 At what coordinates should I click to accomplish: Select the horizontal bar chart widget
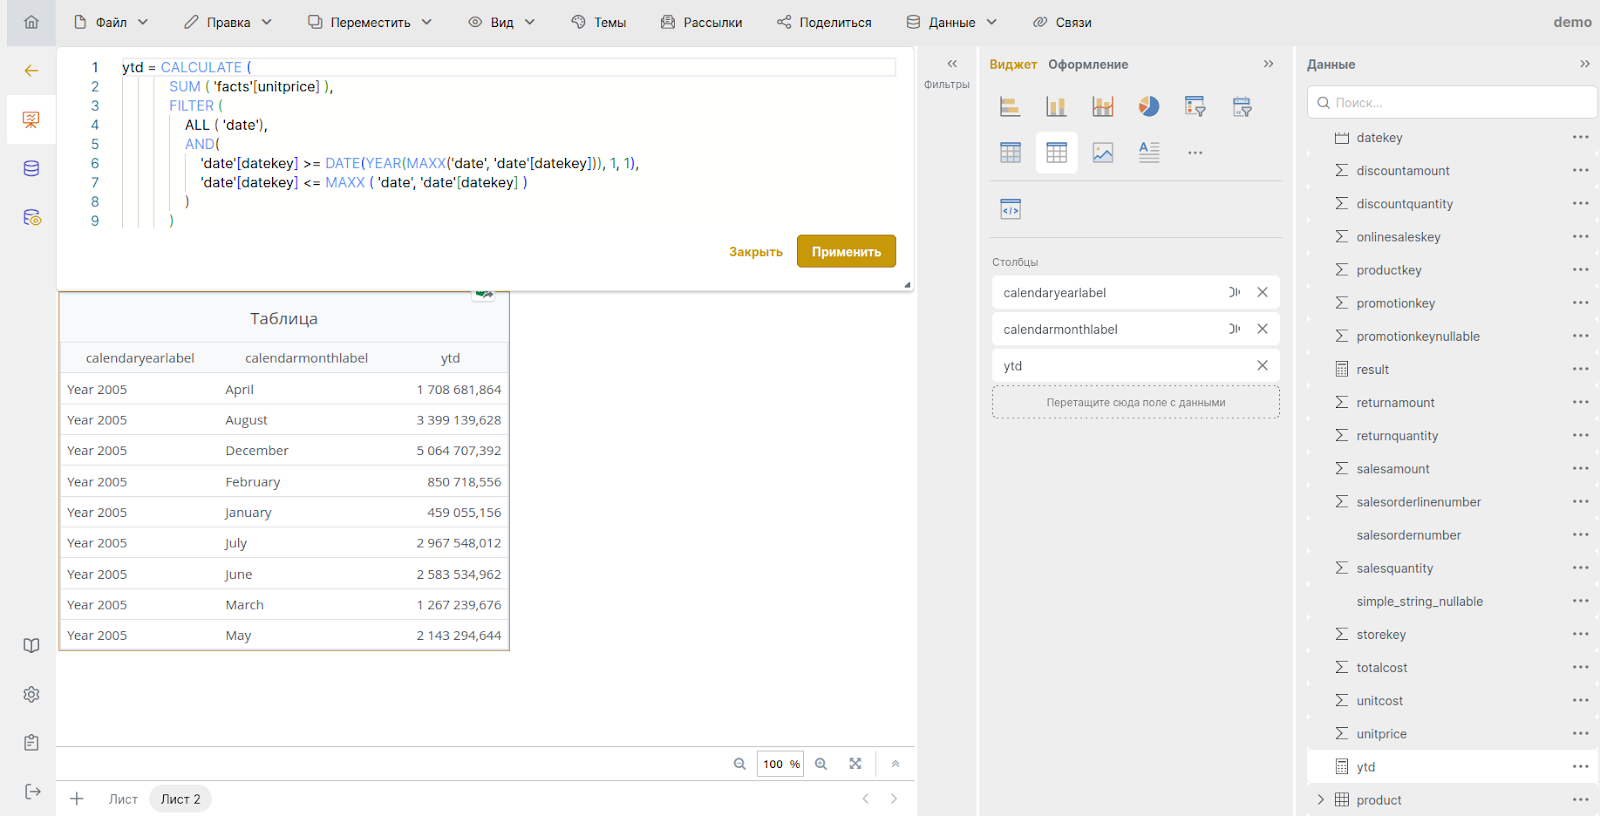[x=1010, y=106]
